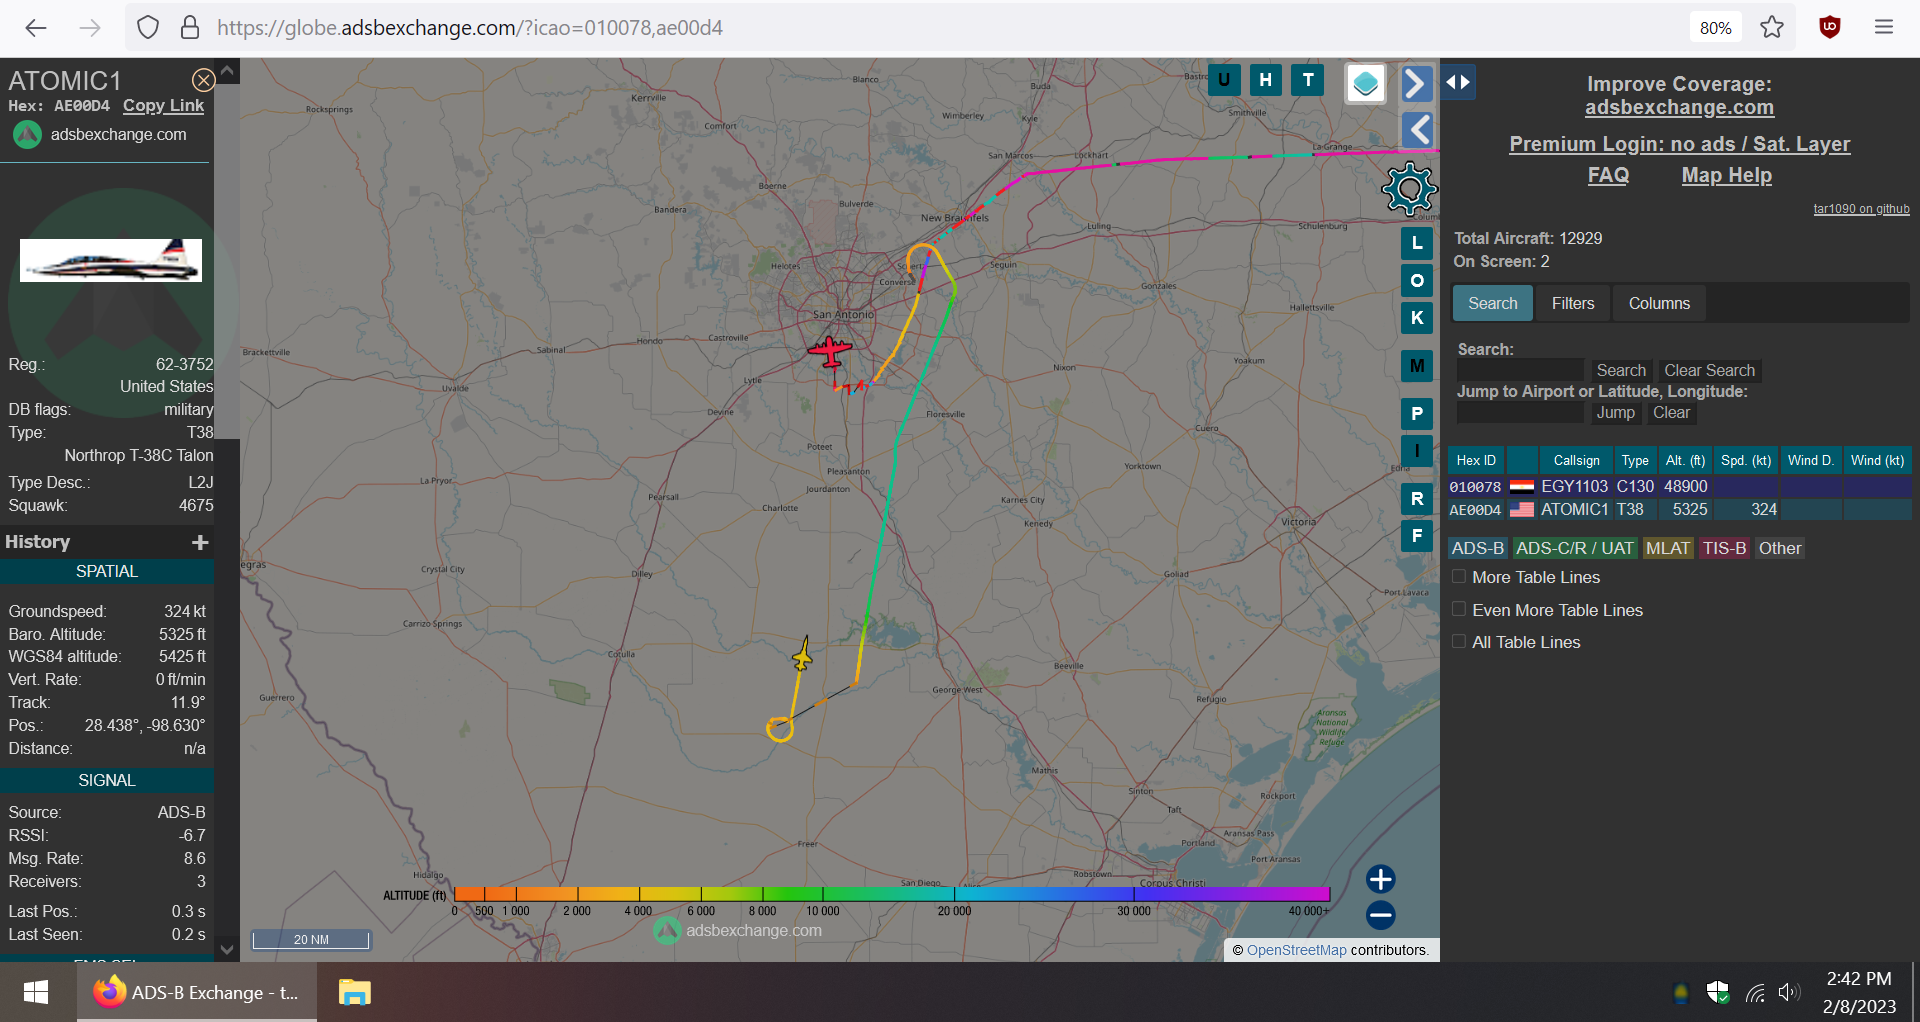Image resolution: width=1920 pixels, height=1022 pixels.
Task: Click the F map button
Action: tap(1417, 536)
